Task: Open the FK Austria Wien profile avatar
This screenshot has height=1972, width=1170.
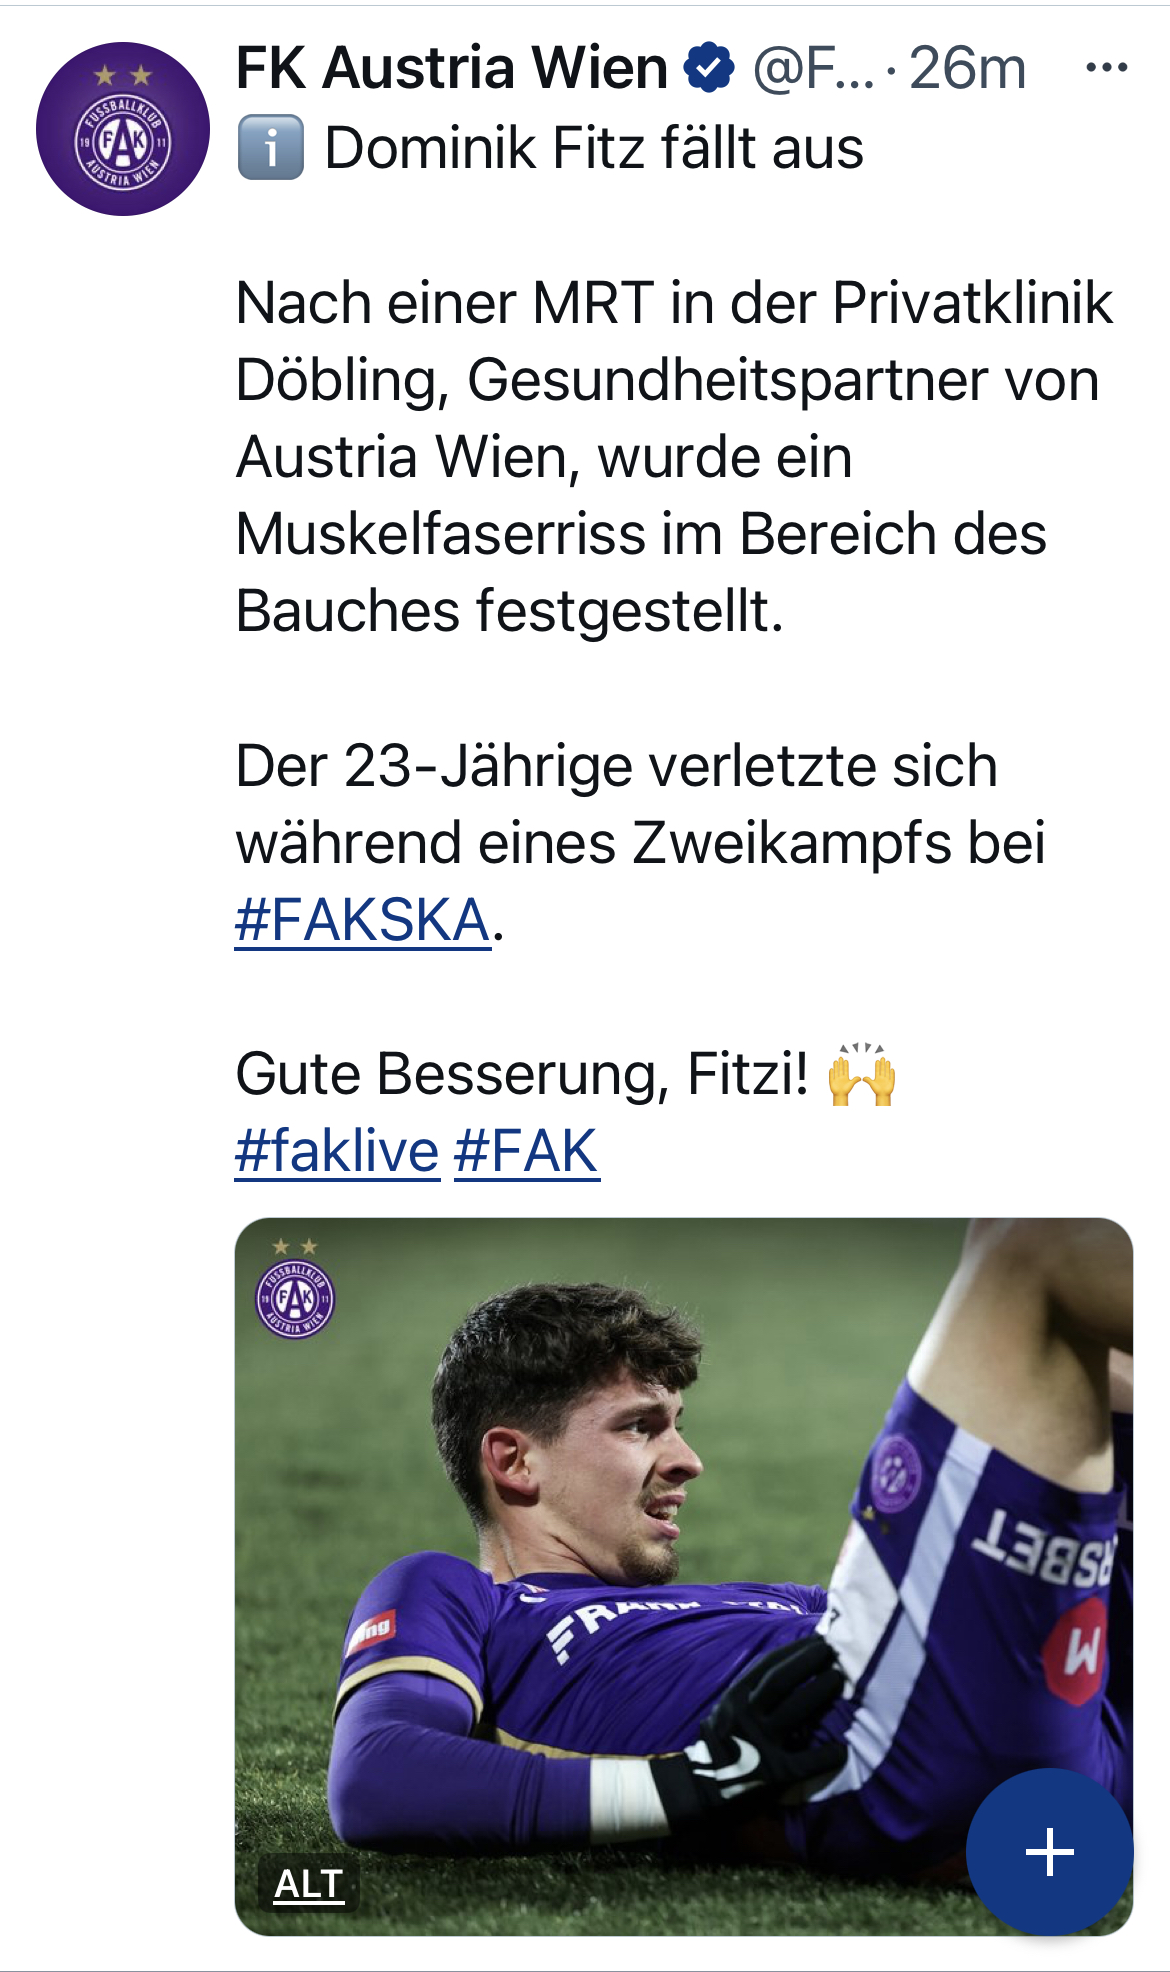Action: click(123, 129)
